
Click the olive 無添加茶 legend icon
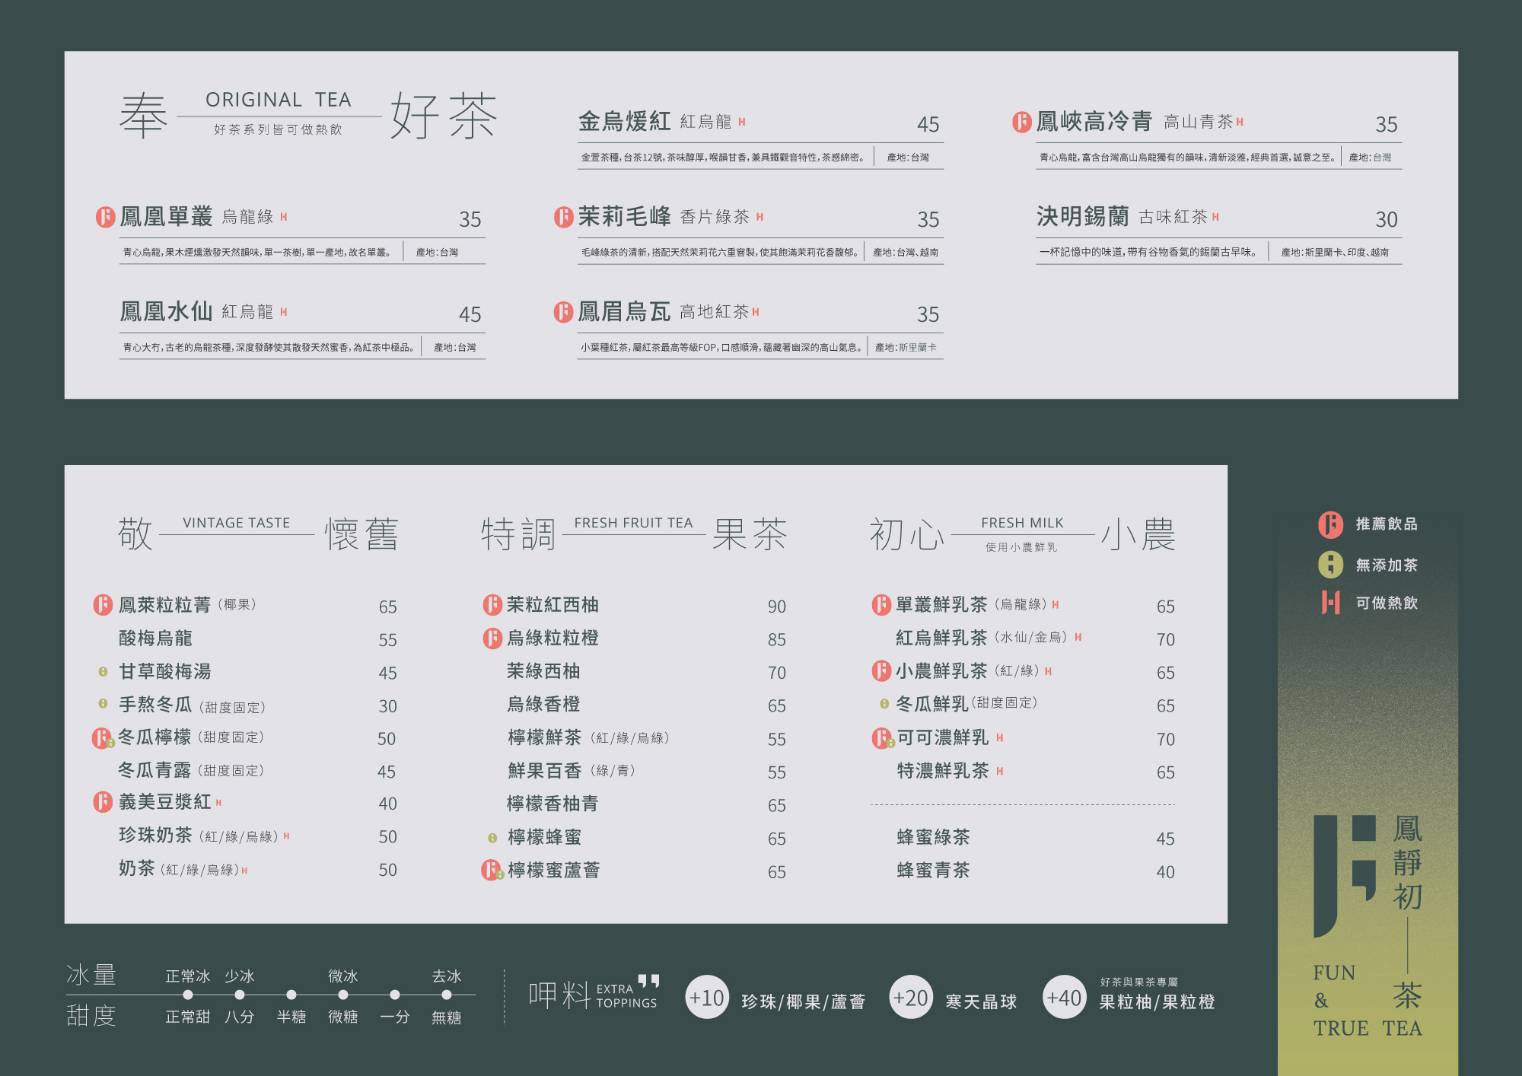tap(1330, 565)
